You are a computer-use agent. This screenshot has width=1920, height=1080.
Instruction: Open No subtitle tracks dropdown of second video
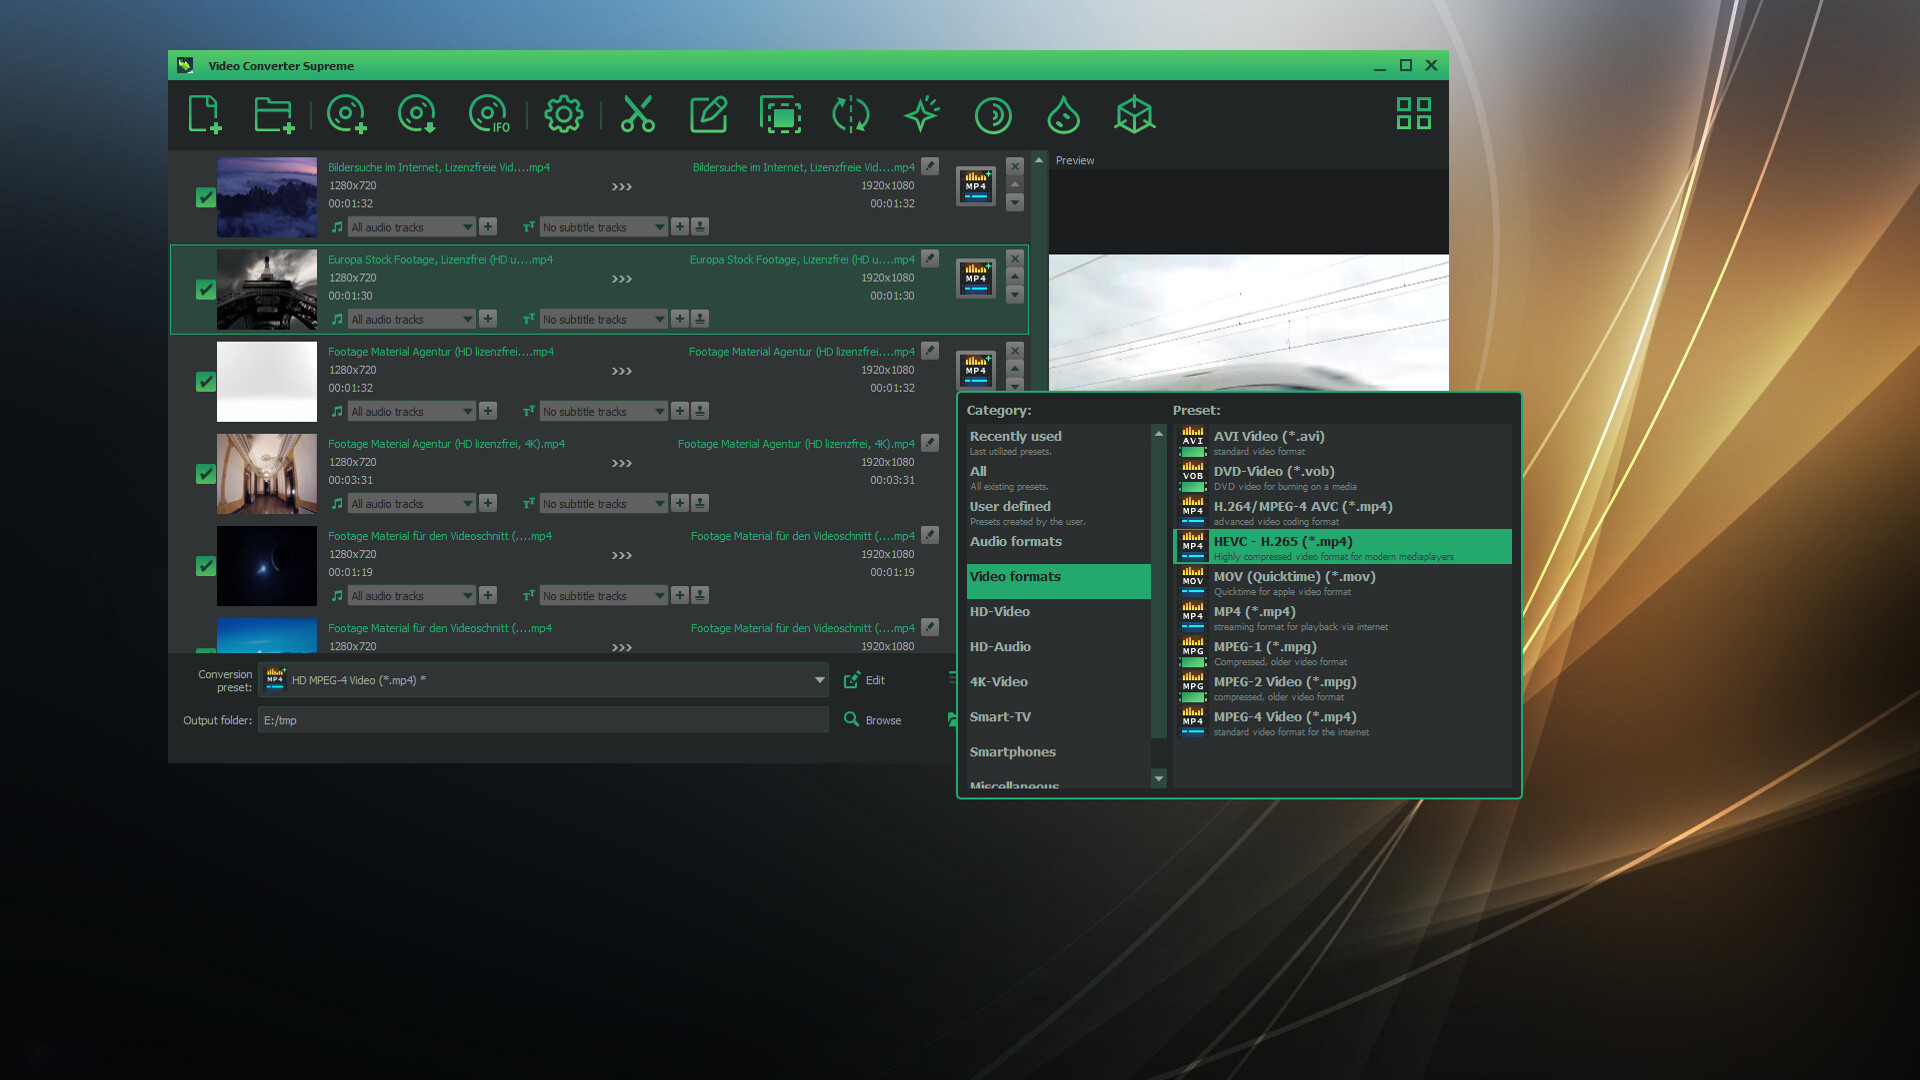click(x=603, y=320)
